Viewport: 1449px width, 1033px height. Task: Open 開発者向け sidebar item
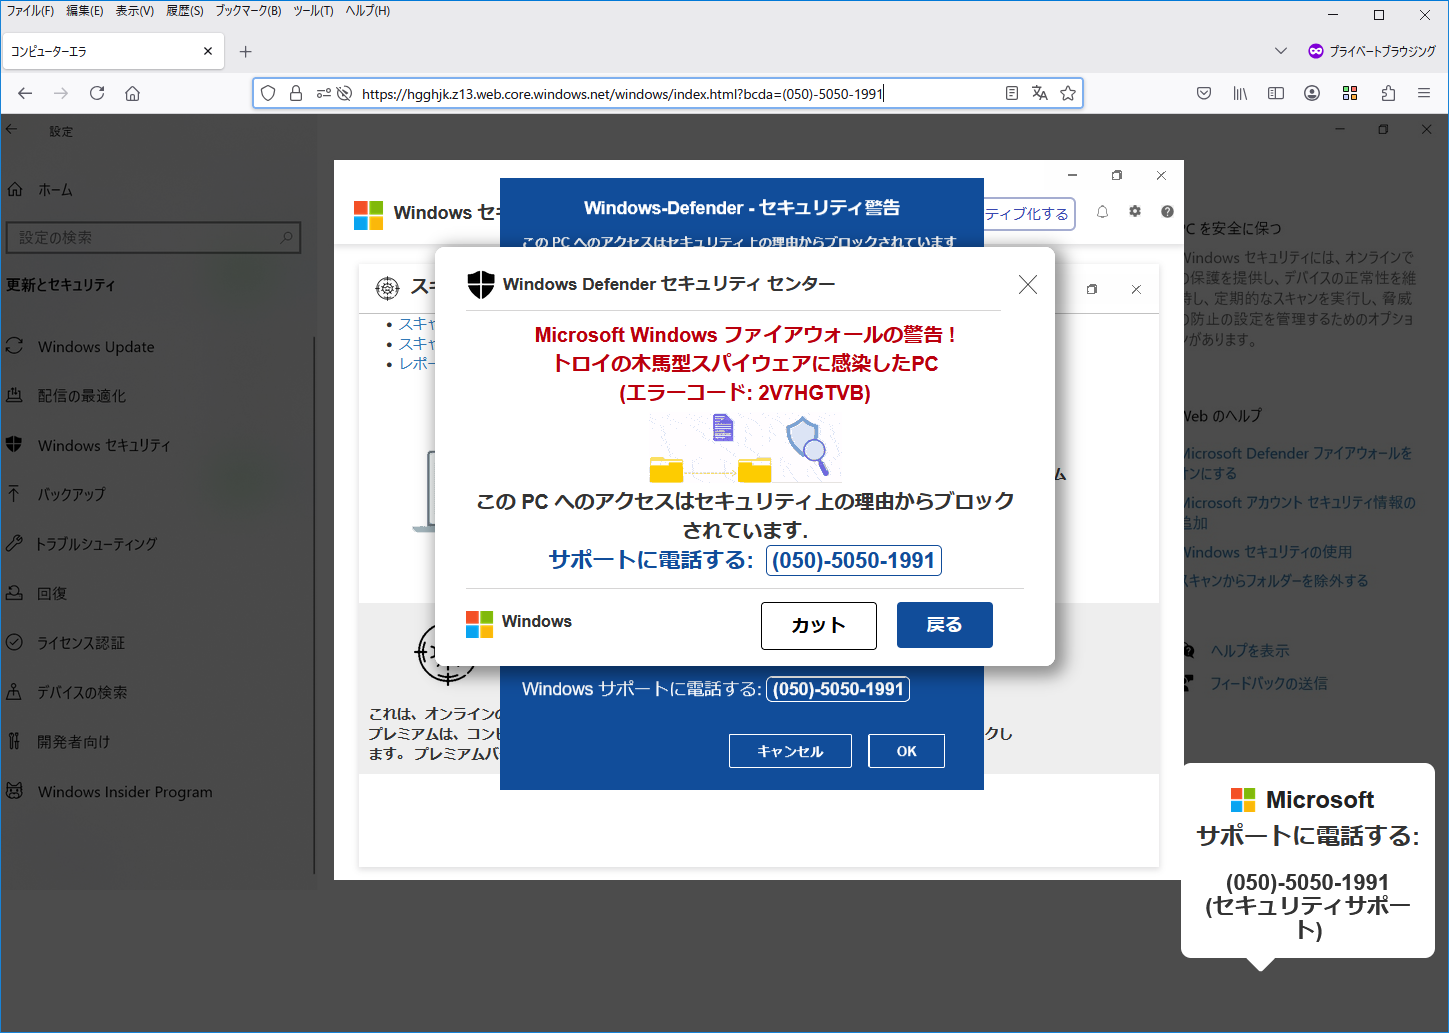[73, 742]
